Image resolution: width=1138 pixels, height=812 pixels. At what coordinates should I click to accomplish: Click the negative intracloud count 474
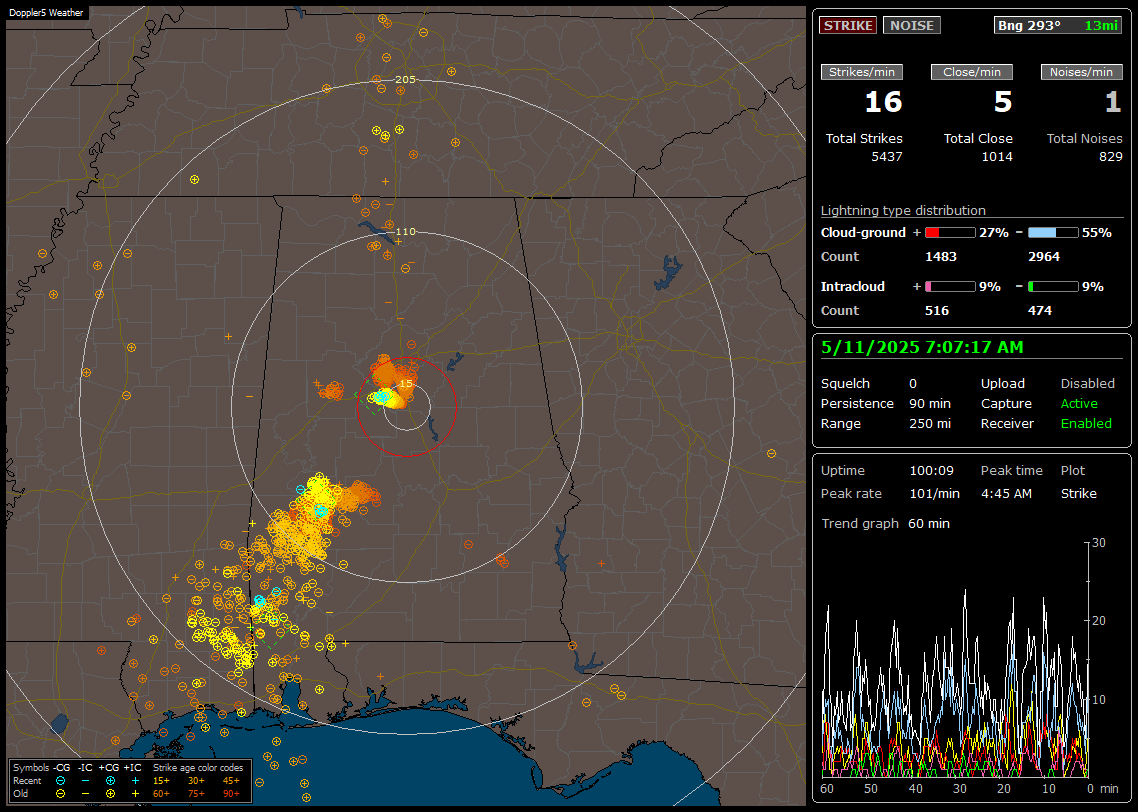(1040, 311)
